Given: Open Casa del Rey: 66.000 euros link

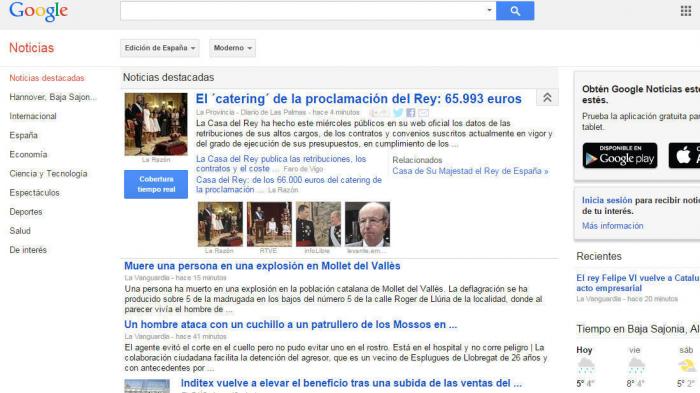Looking at the screenshot, I should point(289,184).
